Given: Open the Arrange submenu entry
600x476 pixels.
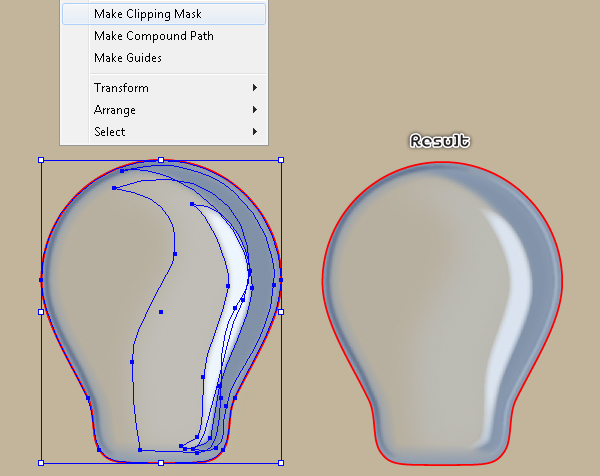Looking at the screenshot, I should point(164,110).
